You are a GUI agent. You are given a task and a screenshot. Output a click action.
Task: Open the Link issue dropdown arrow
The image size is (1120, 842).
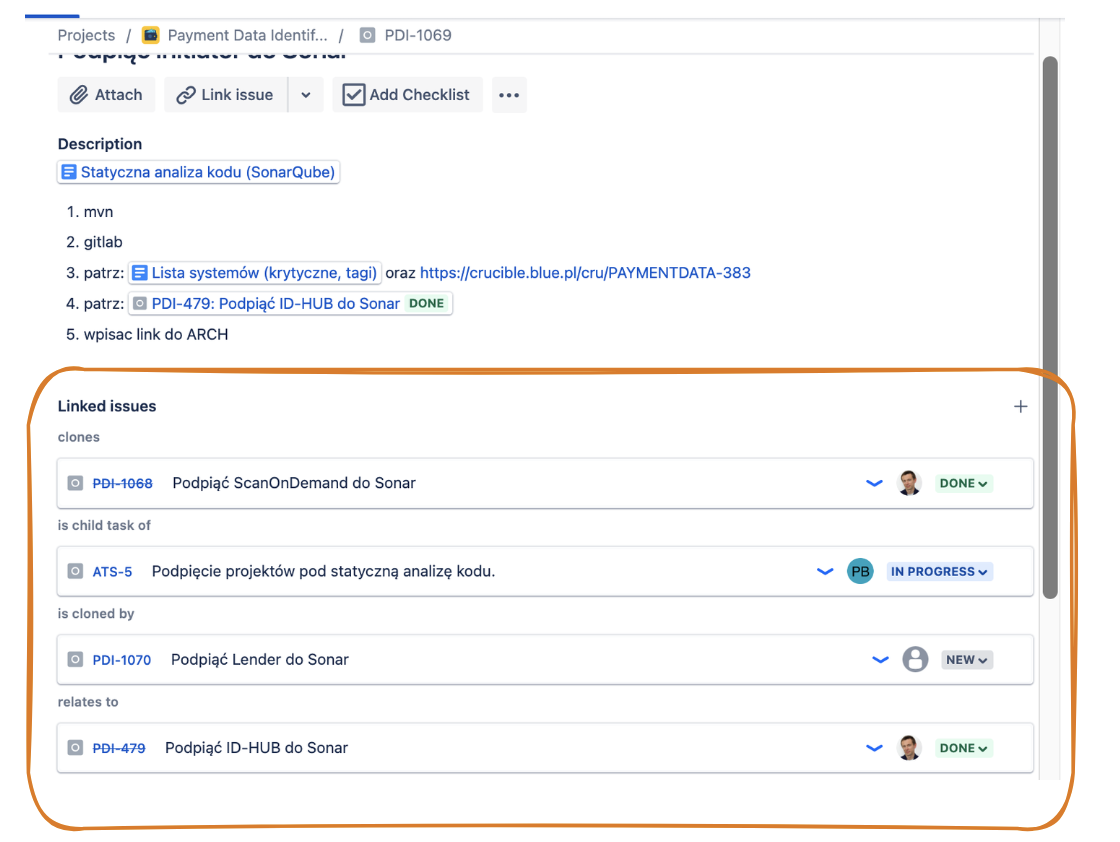tap(306, 95)
